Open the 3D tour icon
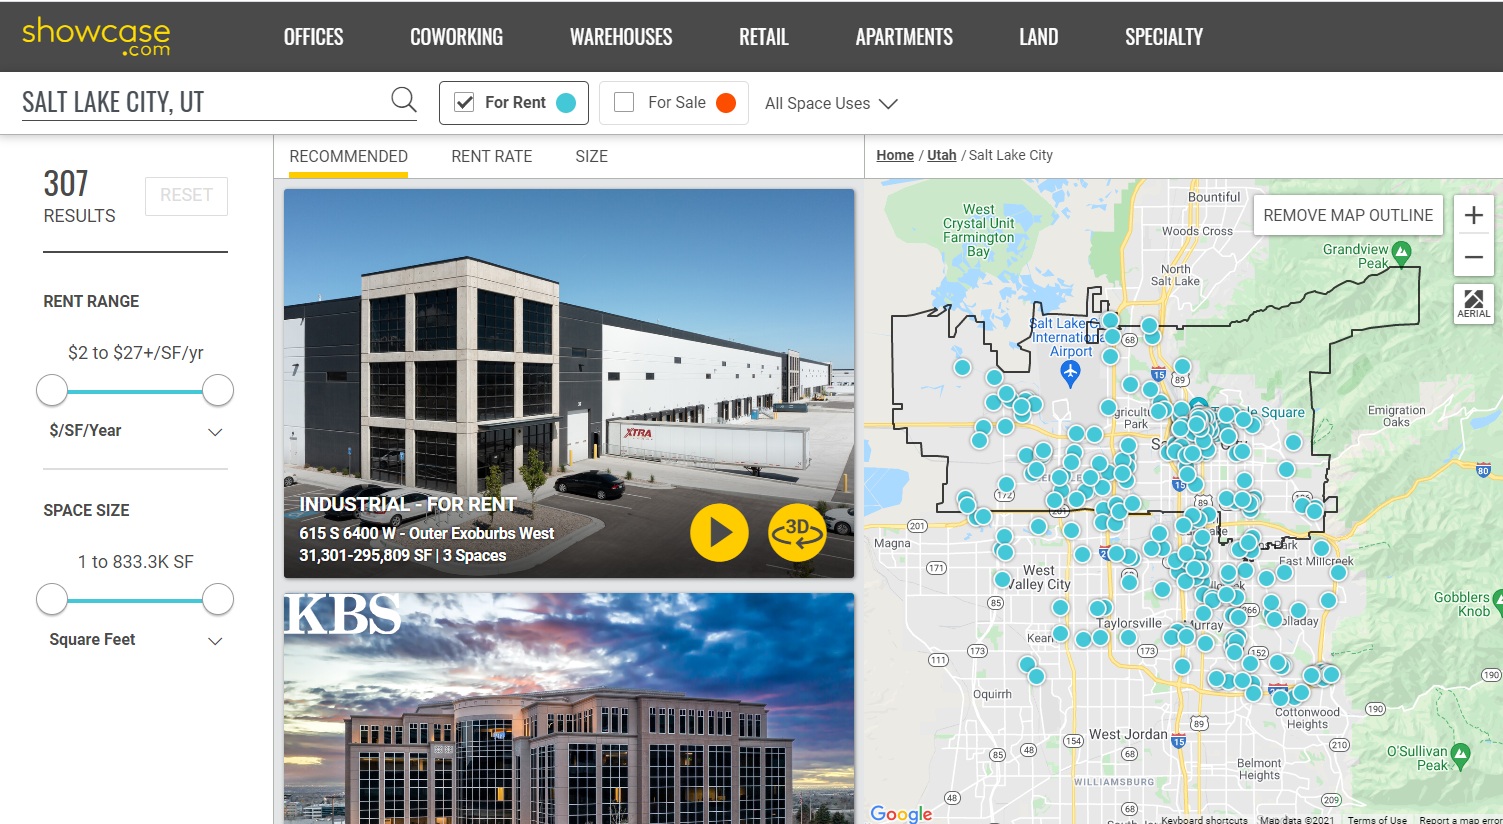The height and width of the screenshot is (824, 1503). click(x=796, y=532)
